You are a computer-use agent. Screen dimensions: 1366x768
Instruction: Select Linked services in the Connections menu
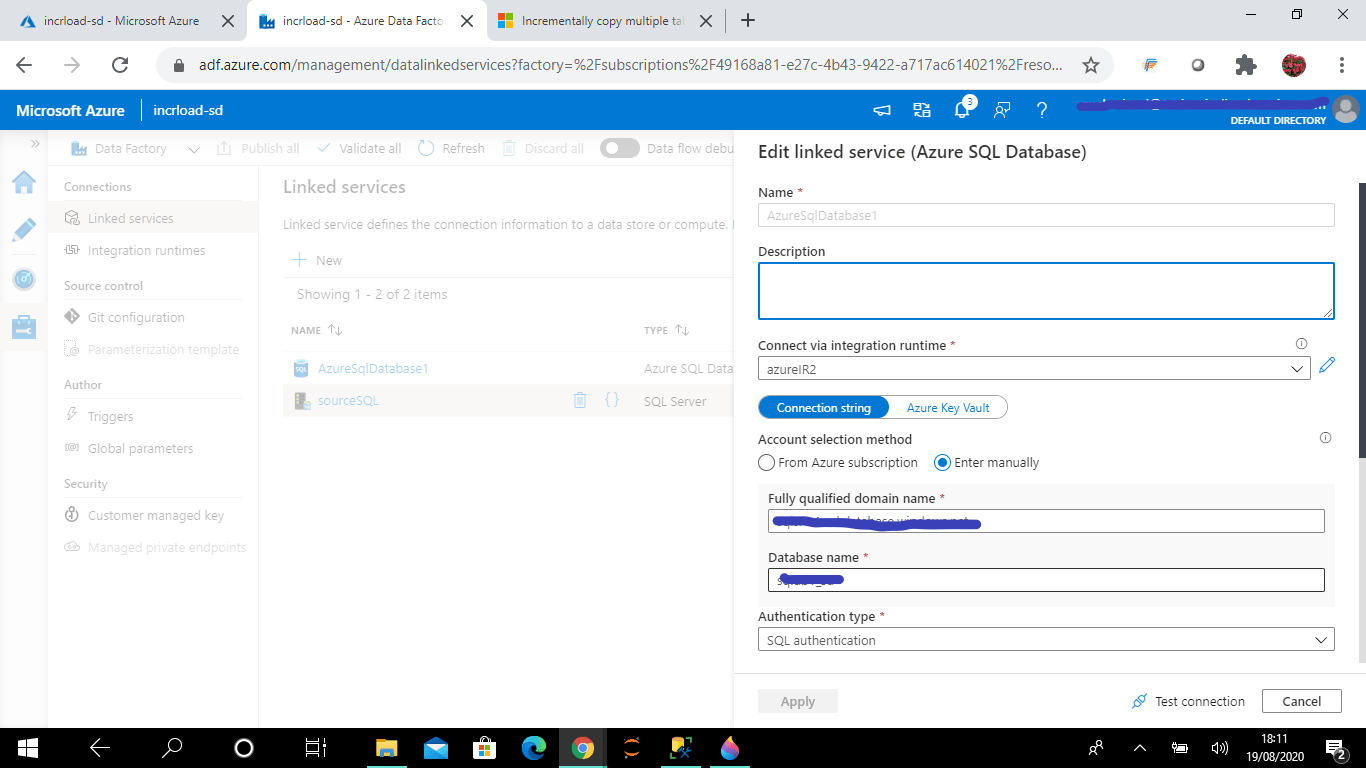tap(130, 218)
